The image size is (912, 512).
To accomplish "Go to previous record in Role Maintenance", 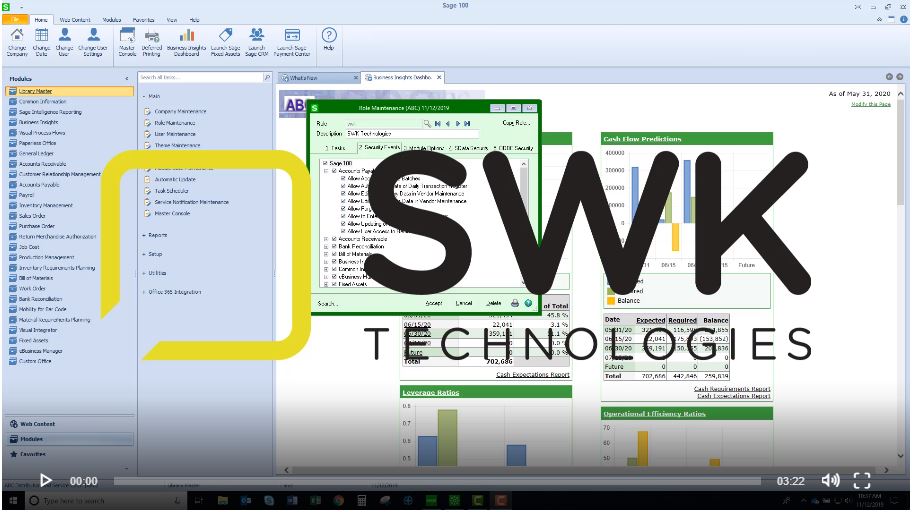I will tap(448, 123).
